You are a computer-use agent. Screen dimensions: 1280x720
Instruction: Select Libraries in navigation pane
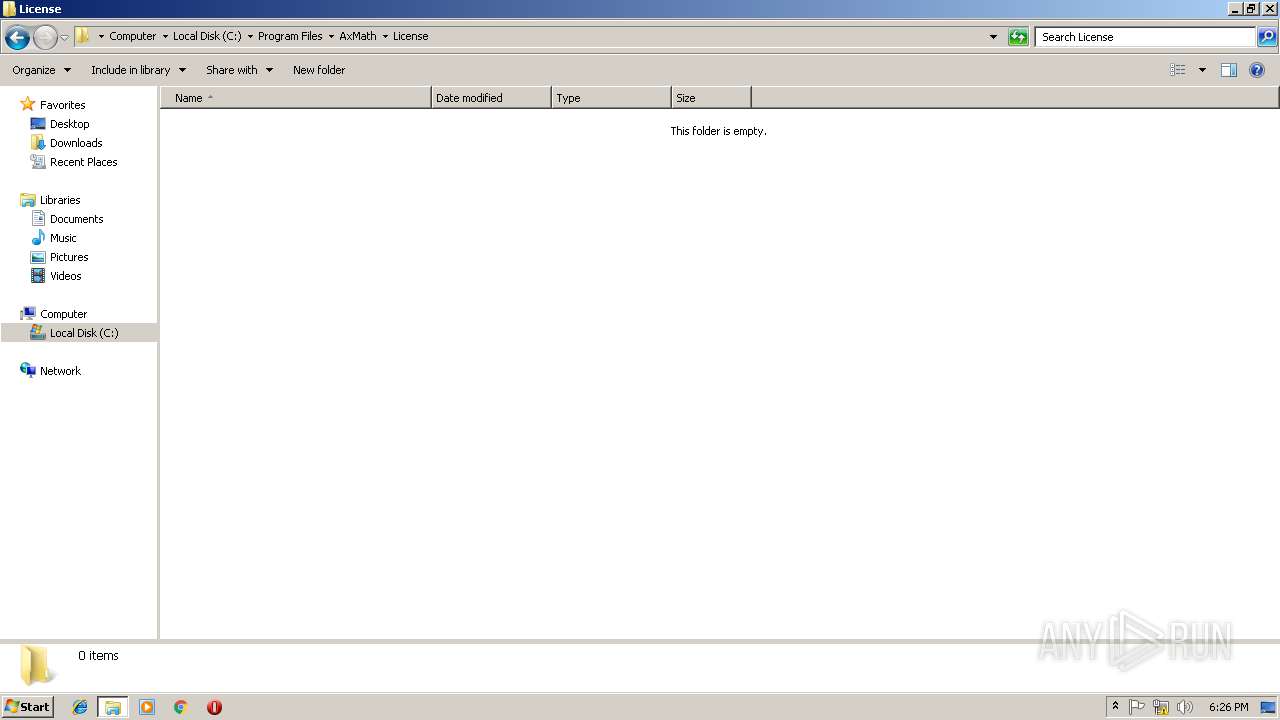(60, 200)
